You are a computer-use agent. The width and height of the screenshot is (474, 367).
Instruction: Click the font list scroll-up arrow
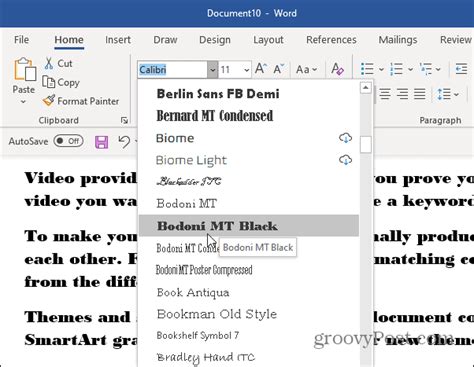tap(366, 88)
